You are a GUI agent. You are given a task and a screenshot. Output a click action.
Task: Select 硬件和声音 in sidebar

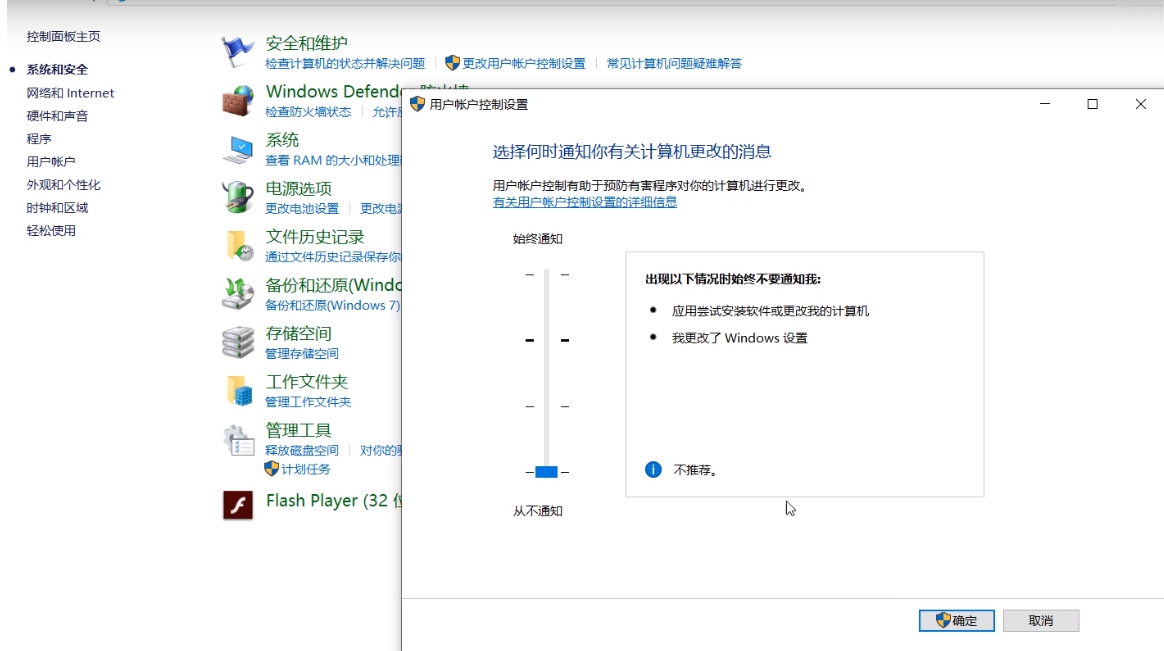point(57,116)
